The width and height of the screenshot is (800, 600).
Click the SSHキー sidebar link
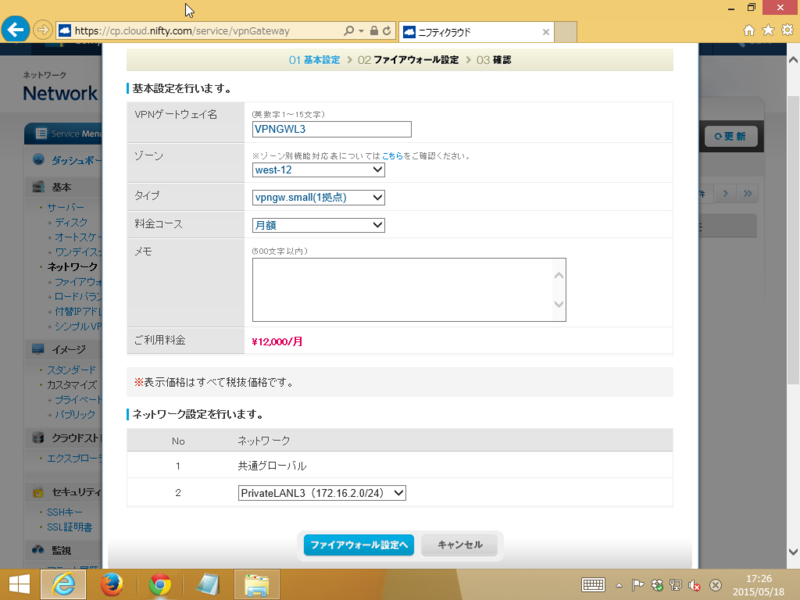[x=64, y=512]
